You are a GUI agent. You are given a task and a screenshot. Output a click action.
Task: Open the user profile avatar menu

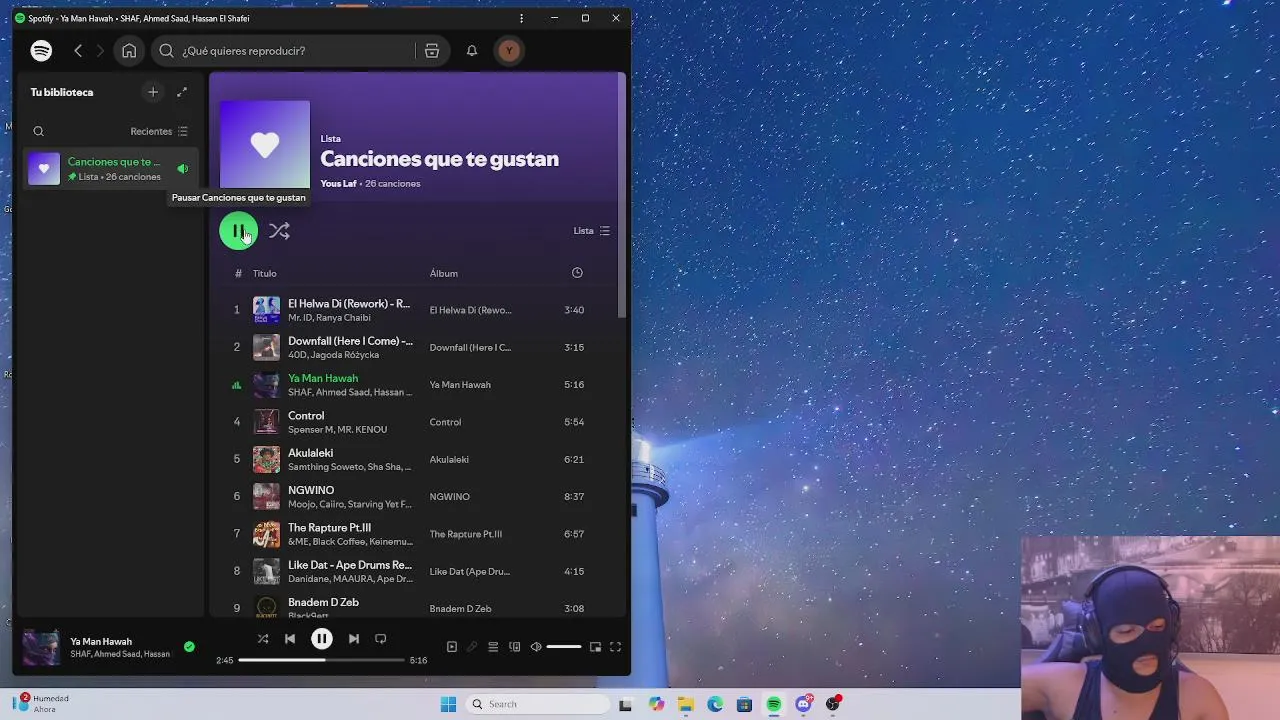tap(509, 51)
